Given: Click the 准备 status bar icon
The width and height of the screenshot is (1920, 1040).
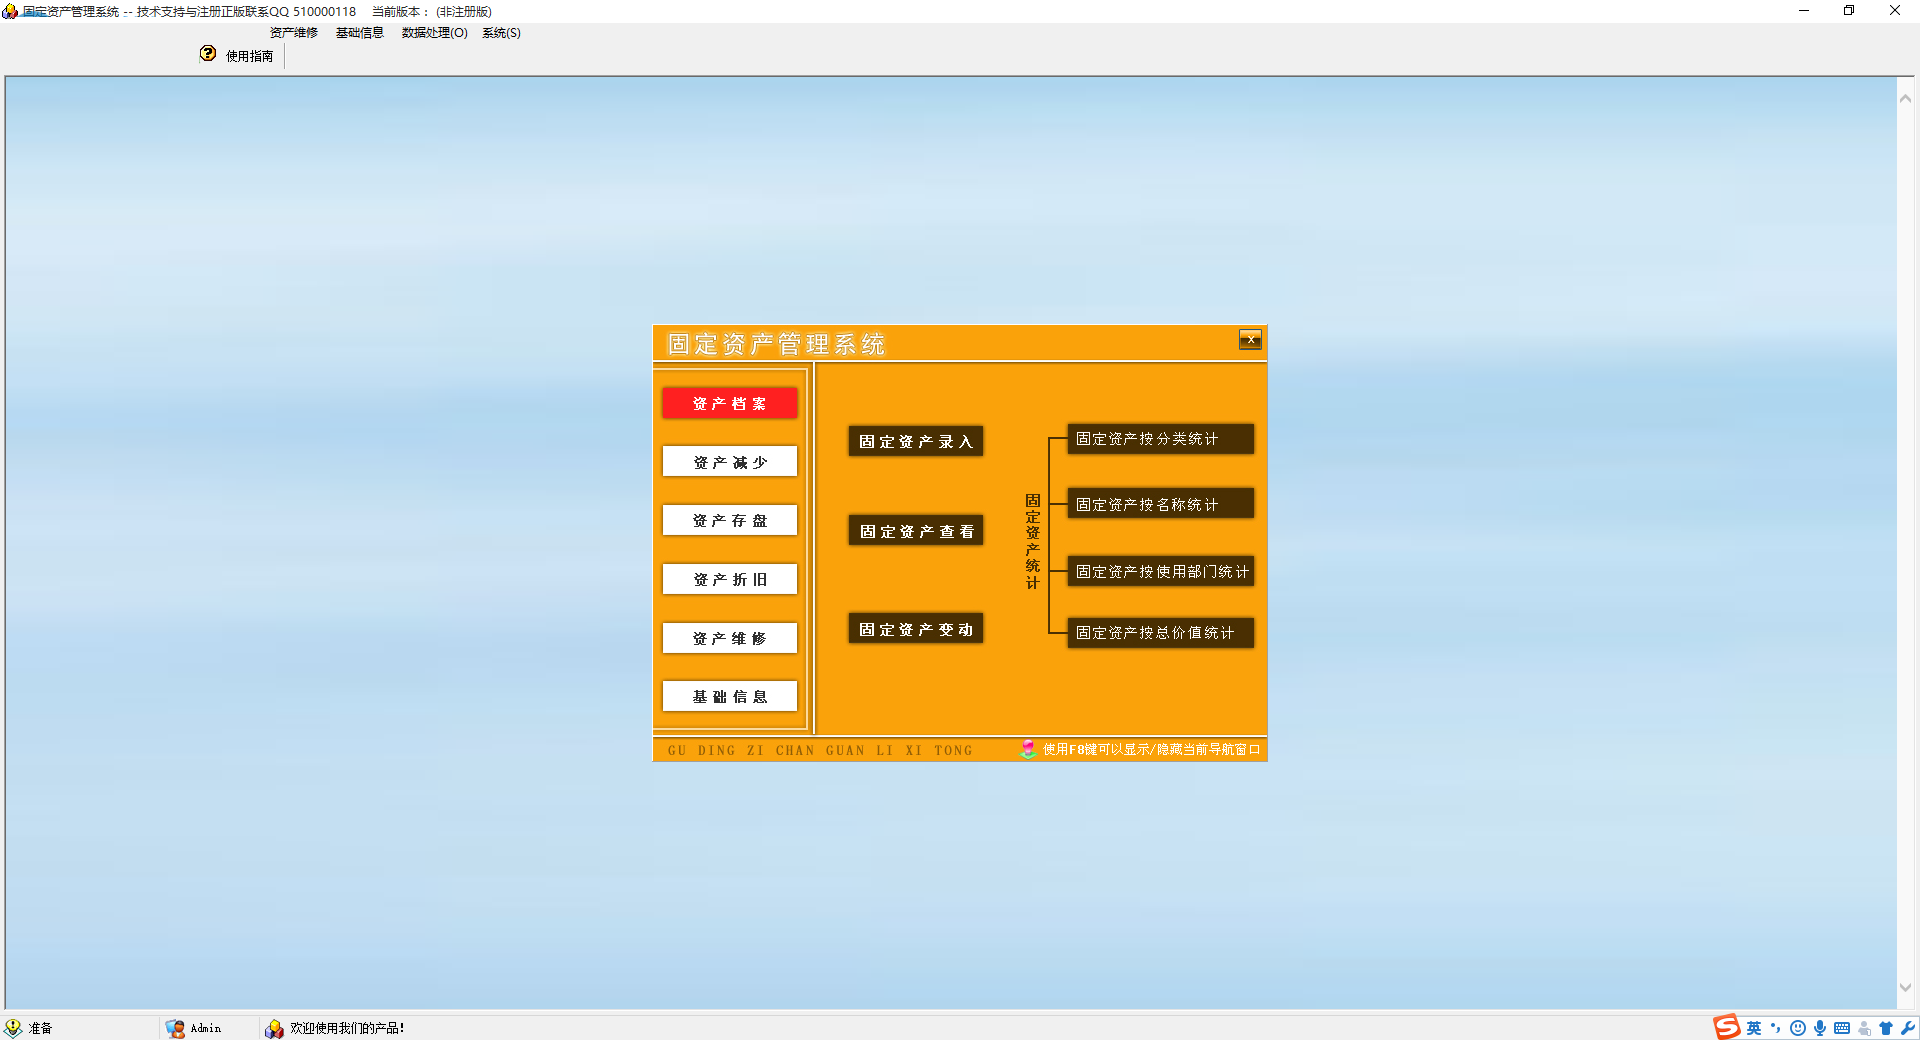Looking at the screenshot, I should point(13,1028).
